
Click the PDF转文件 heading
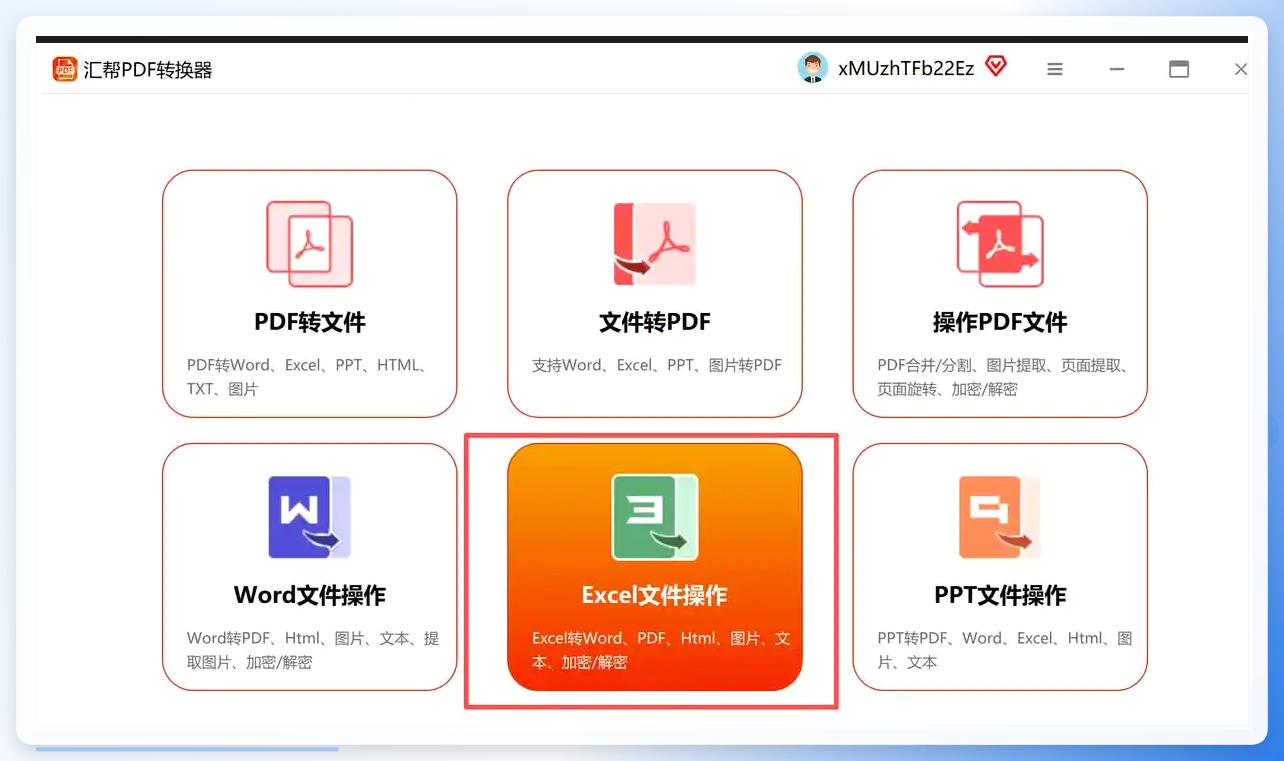point(310,322)
